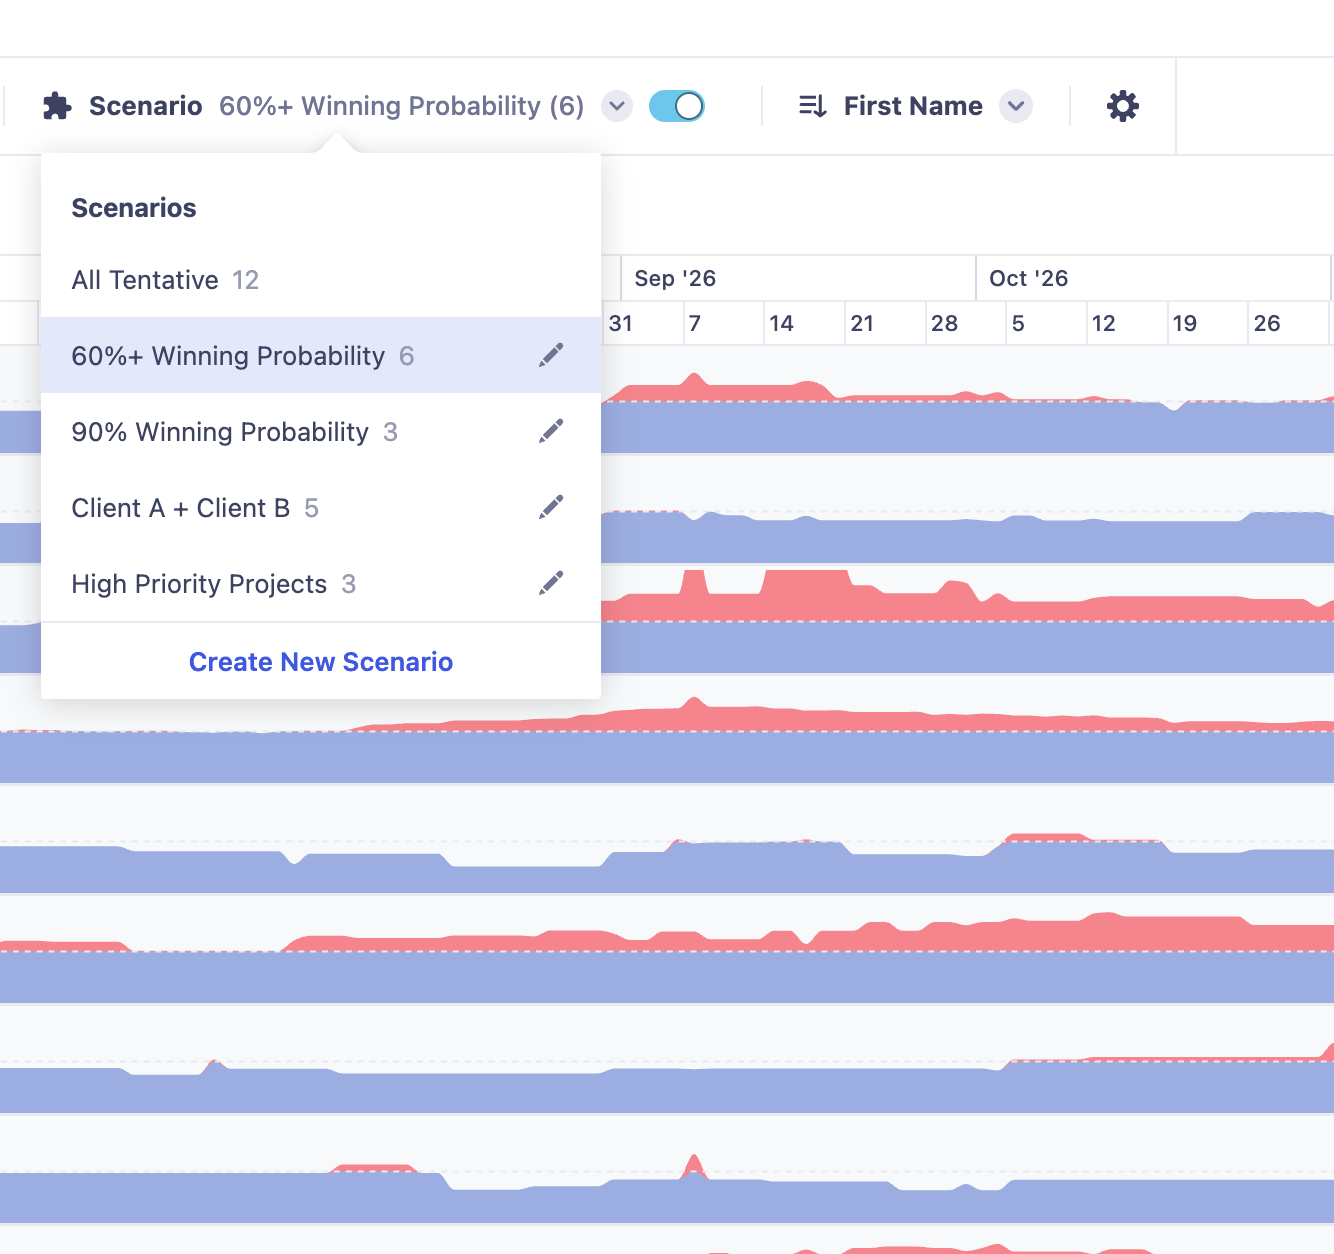The height and width of the screenshot is (1254, 1334).
Task: Click the 60%+ Winning Probability (6) label
Action: [401, 106]
